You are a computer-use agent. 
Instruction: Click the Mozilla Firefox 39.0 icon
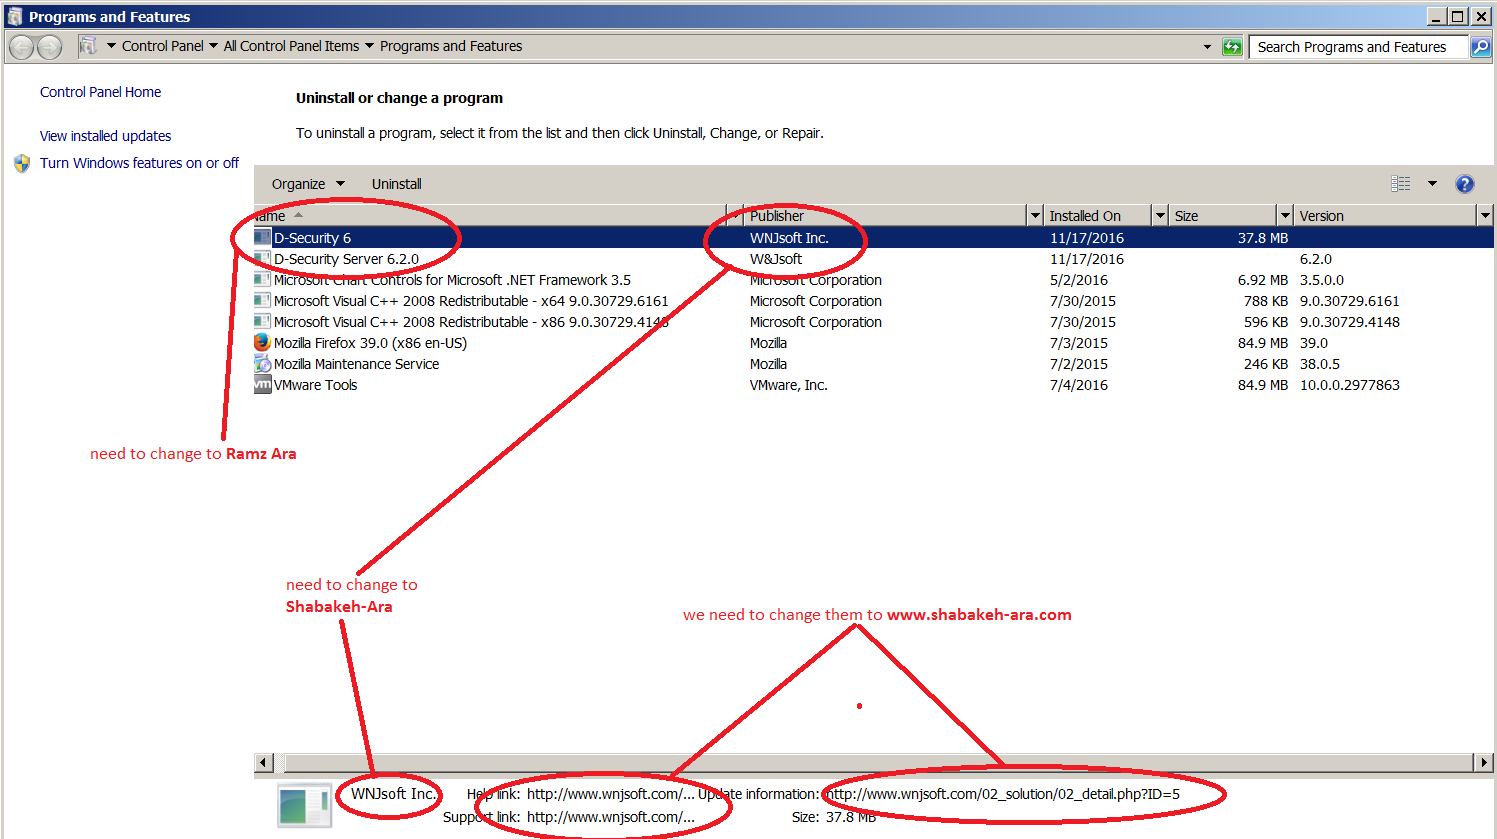click(262, 343)
